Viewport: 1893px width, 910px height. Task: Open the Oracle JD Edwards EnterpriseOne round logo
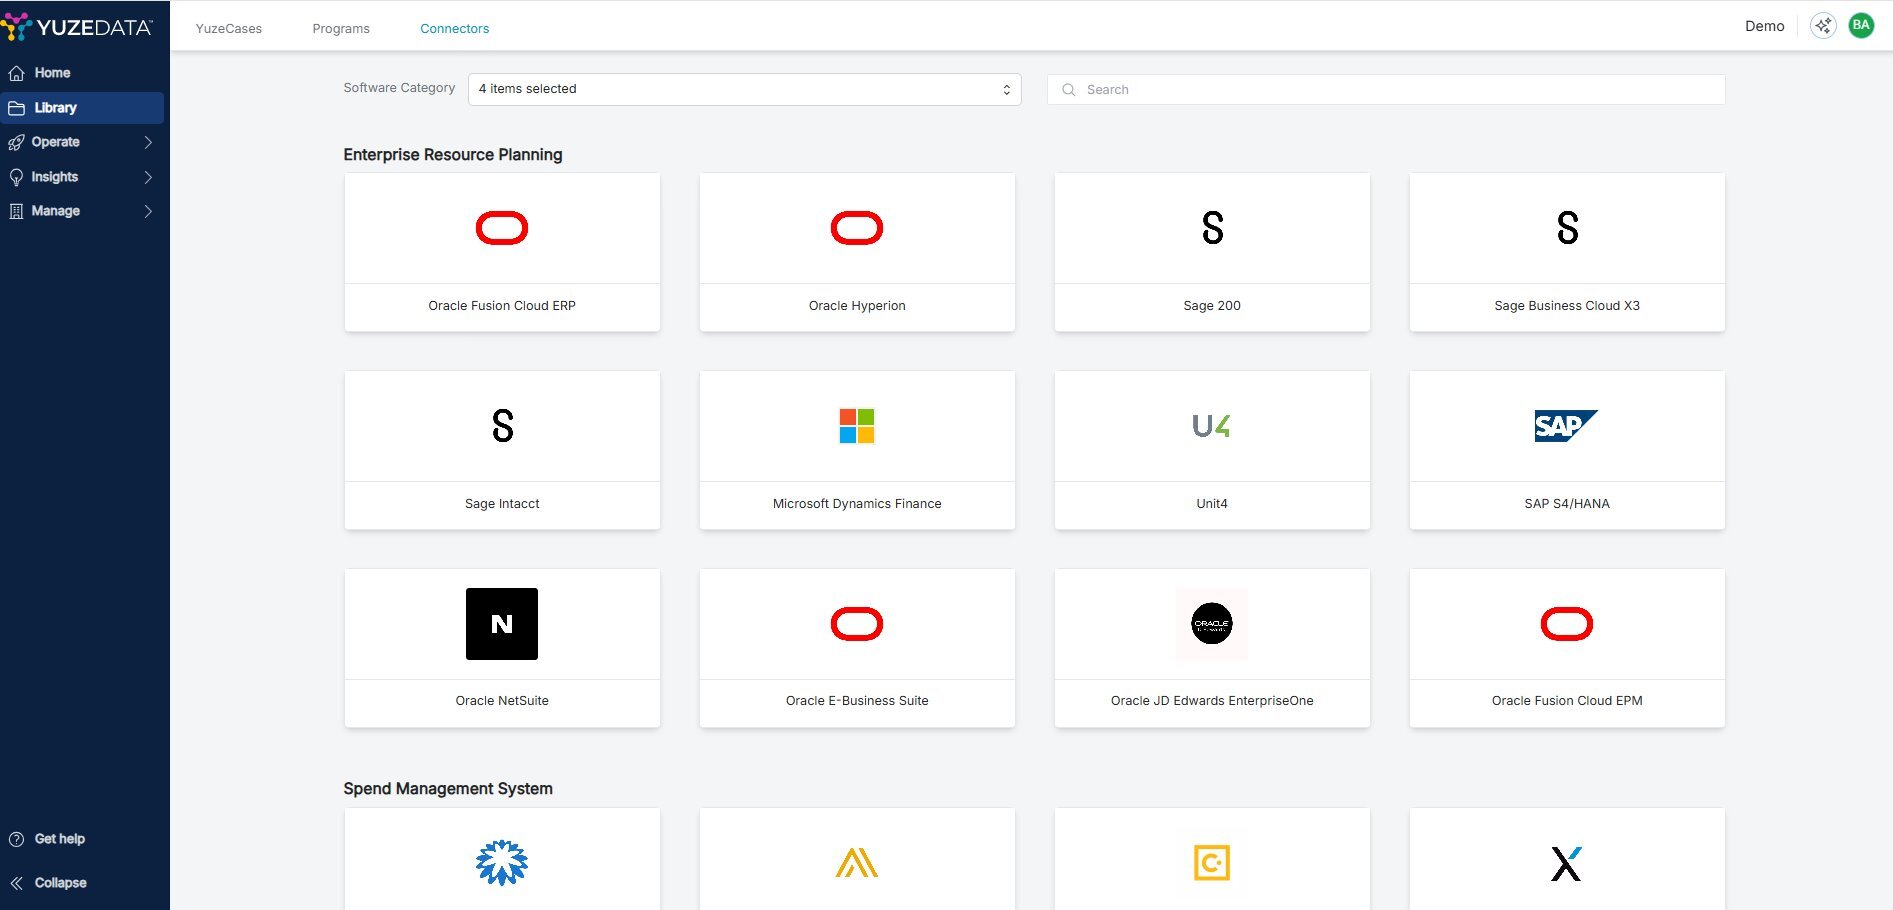coord(1211,624)
